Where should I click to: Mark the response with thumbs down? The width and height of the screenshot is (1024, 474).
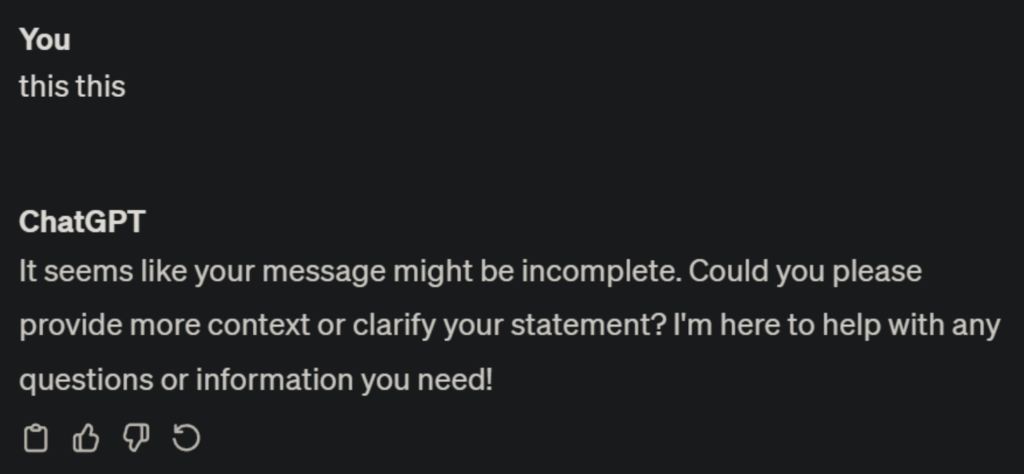click(137, 438)
